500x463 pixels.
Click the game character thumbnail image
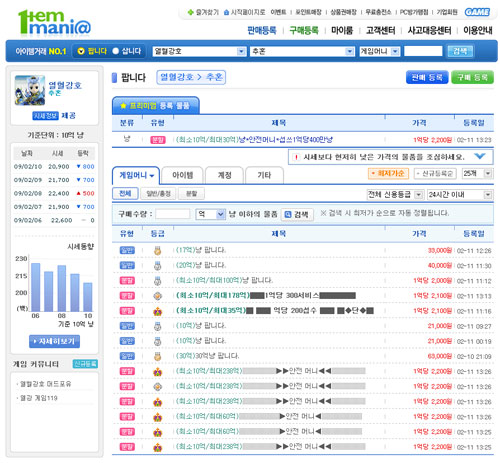(30, 90)
